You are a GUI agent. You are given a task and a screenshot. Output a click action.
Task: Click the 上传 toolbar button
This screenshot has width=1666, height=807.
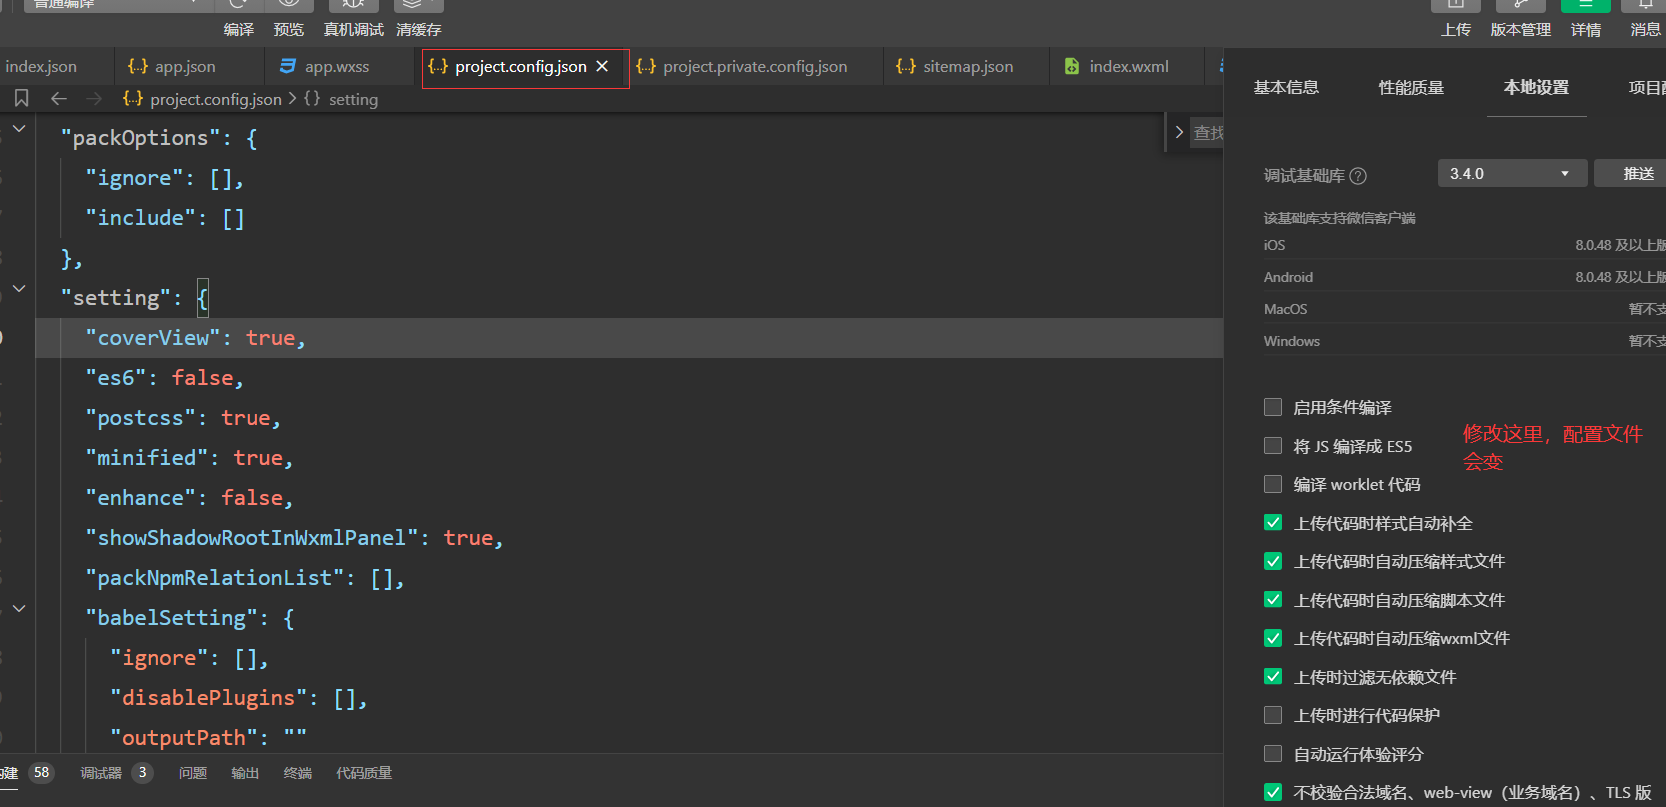point(1456,29)
